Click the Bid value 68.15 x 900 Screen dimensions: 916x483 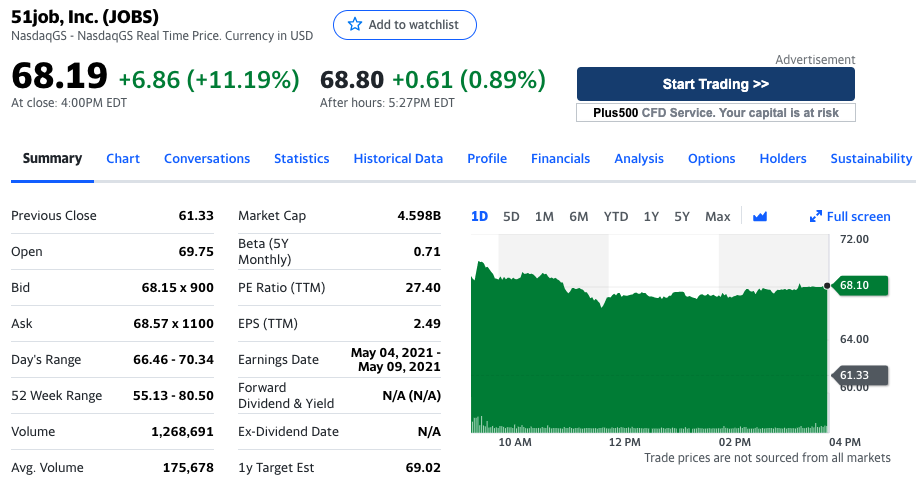tap(178, 288)
